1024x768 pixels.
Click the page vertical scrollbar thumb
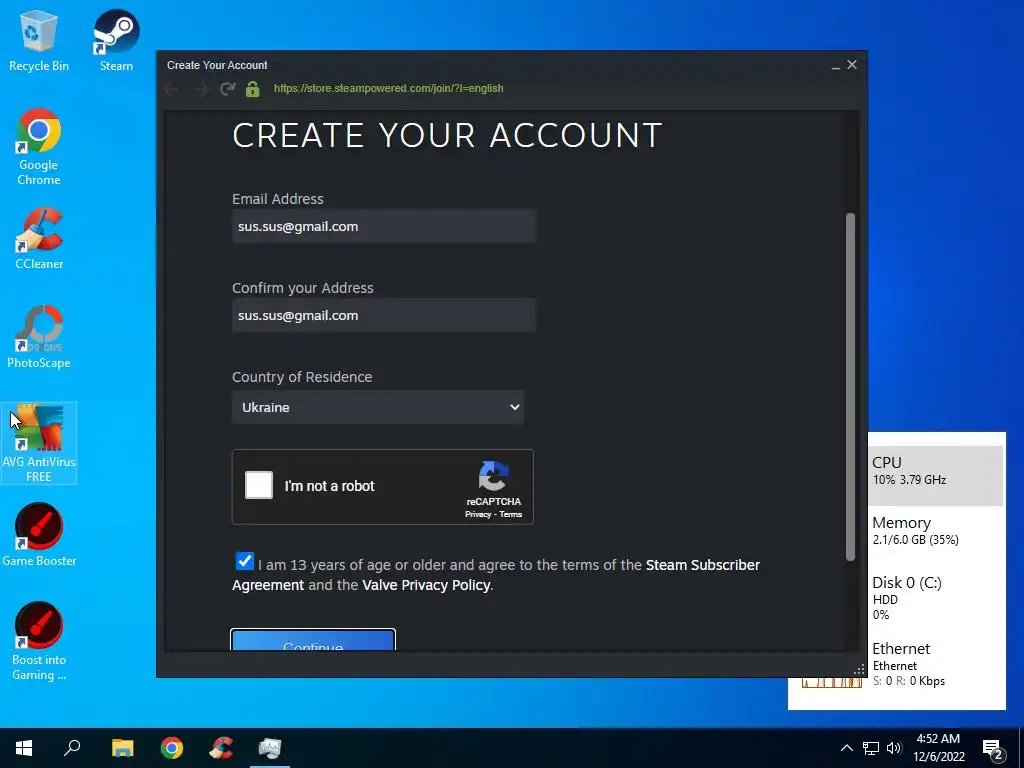pyautogui.click(x=850, y=387)
